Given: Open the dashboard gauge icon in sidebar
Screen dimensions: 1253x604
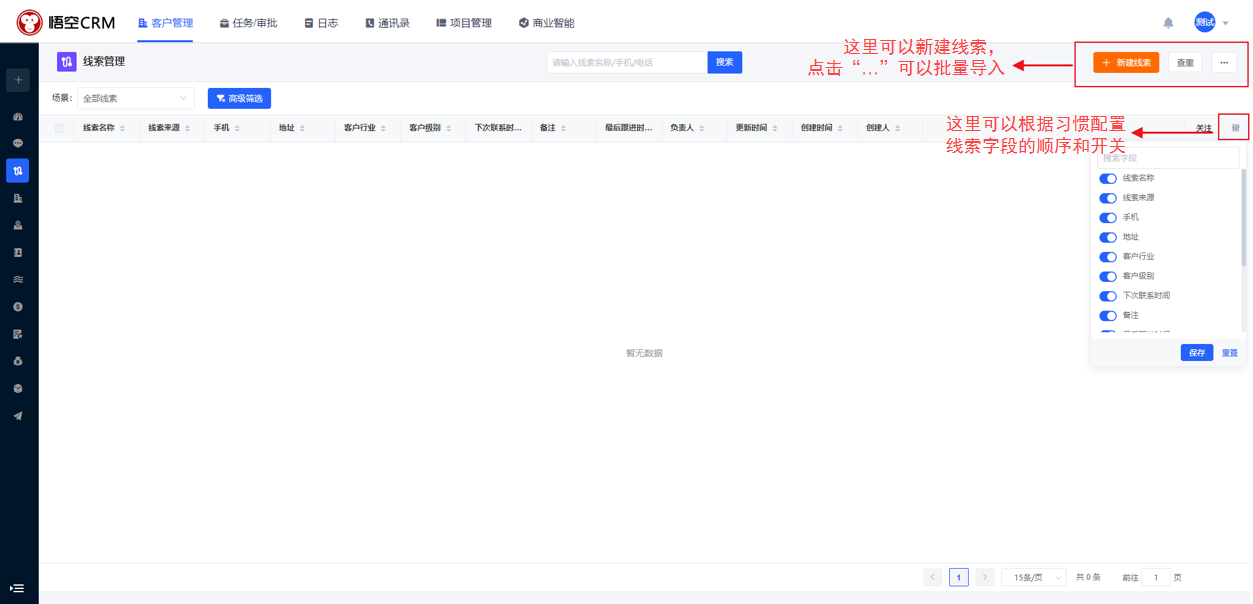Looking at the screenshot, I should pyautogui.click(x=18, y=117).
